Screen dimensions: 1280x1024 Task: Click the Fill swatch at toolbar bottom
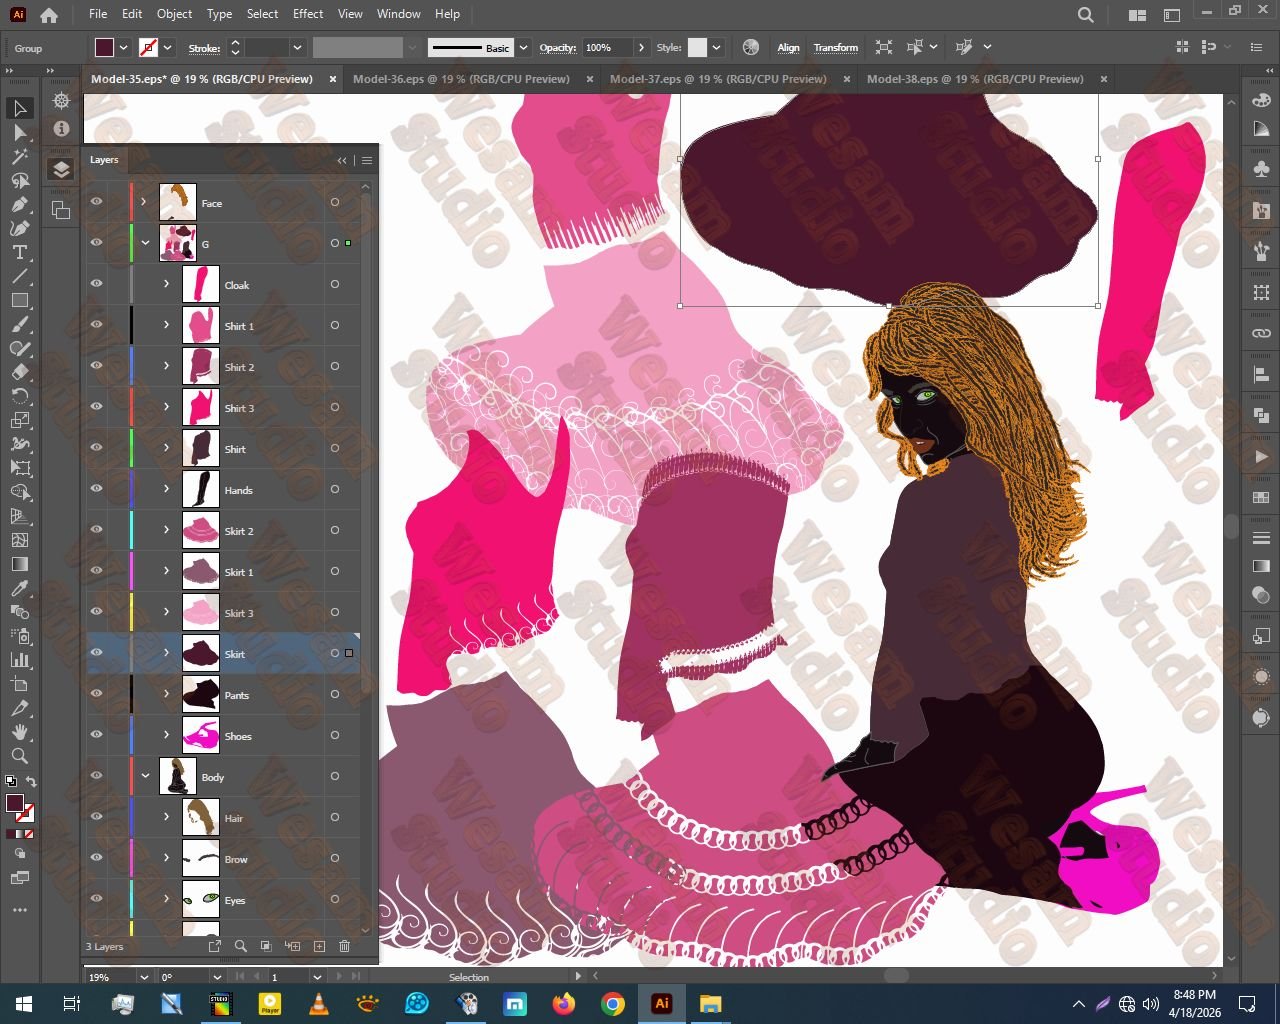[x=14, y=803]
